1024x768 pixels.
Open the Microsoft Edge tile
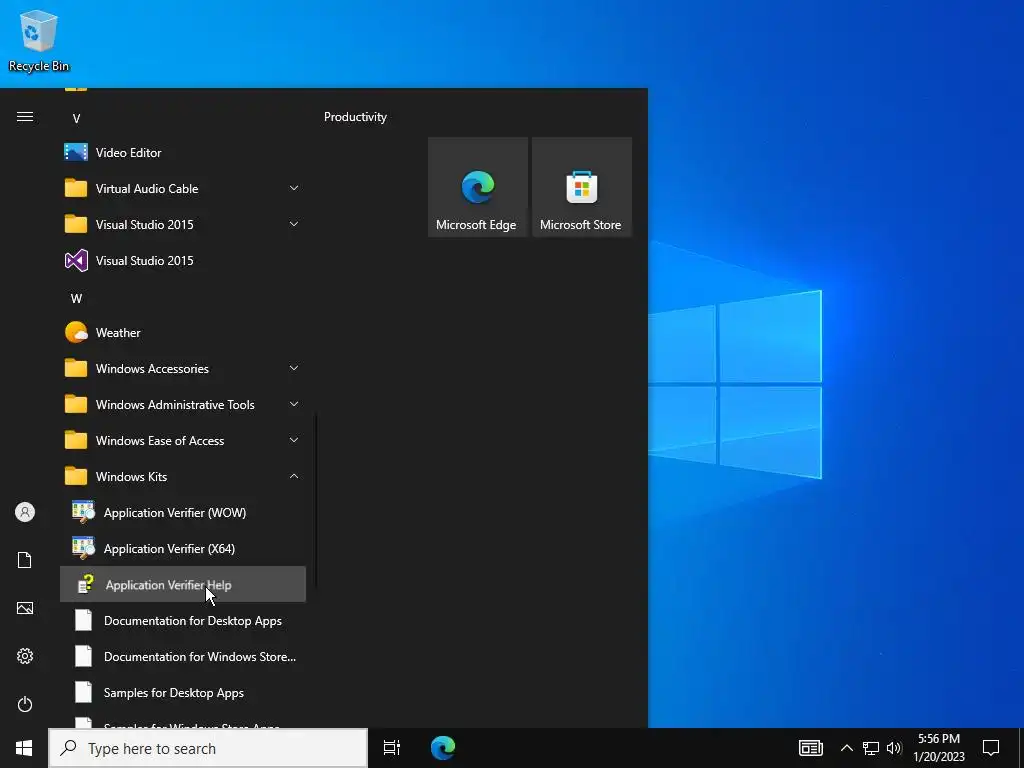477,187
